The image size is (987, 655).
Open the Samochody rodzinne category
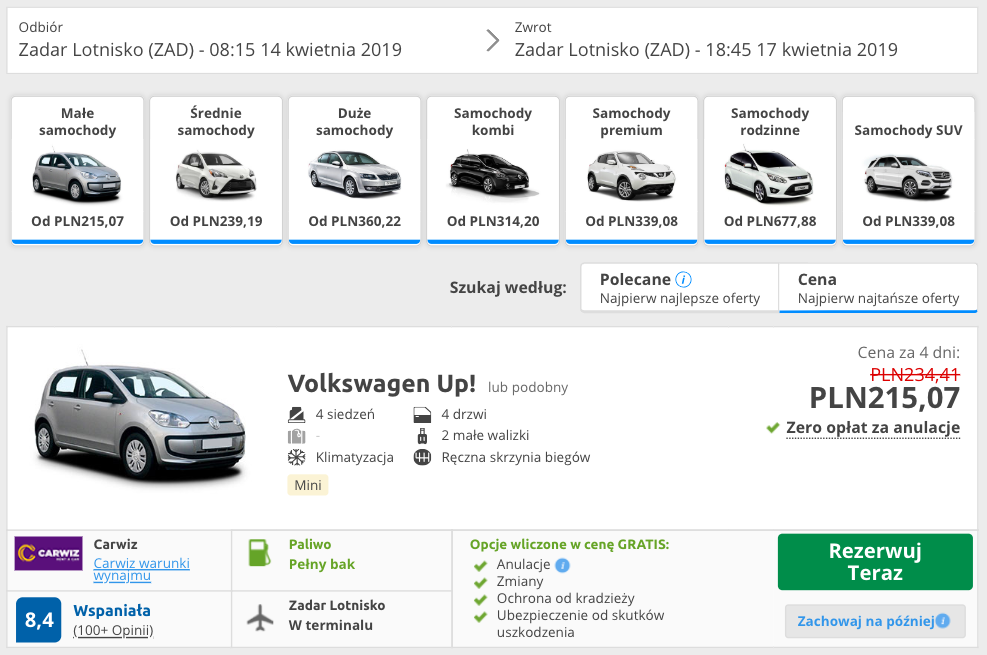pyautogui.click(x=770, y=170)
